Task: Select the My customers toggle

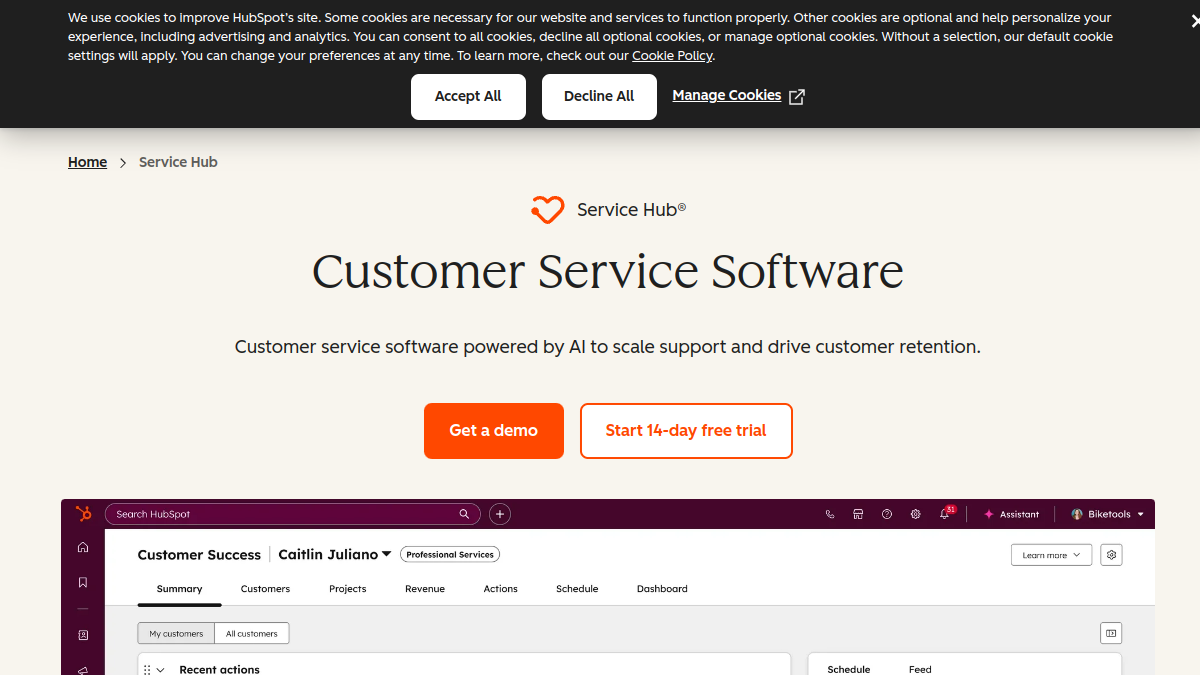Action: [x=176, y=633]
